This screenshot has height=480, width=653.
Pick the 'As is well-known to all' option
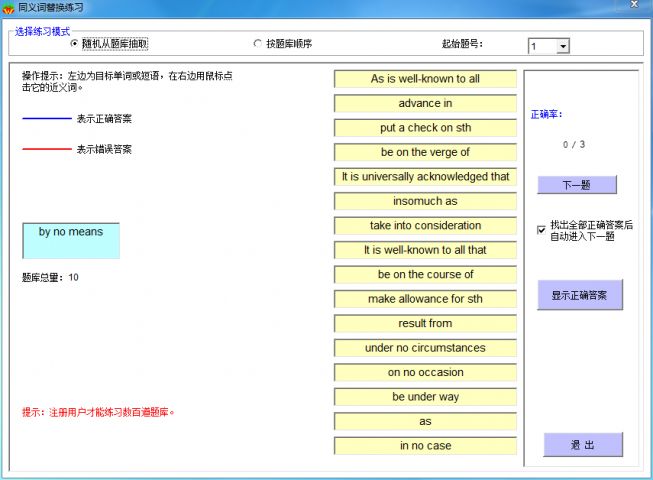point(425,79)
